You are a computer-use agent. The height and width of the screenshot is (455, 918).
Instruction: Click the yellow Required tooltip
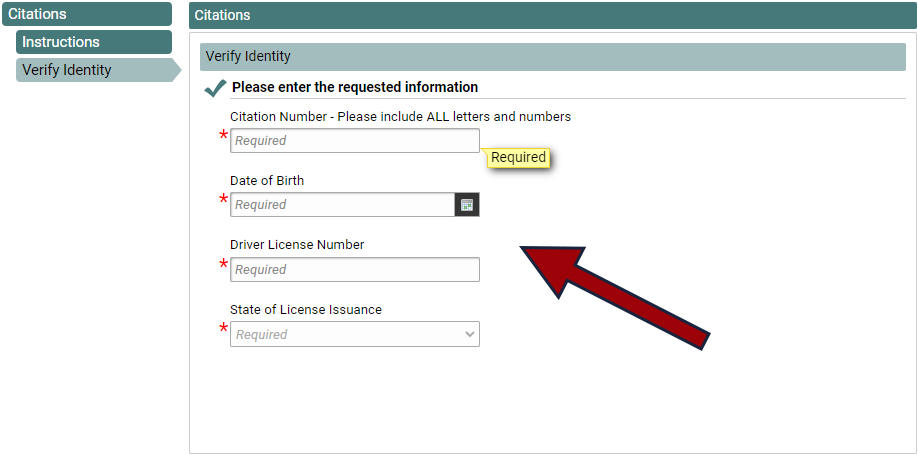[518, 158]
